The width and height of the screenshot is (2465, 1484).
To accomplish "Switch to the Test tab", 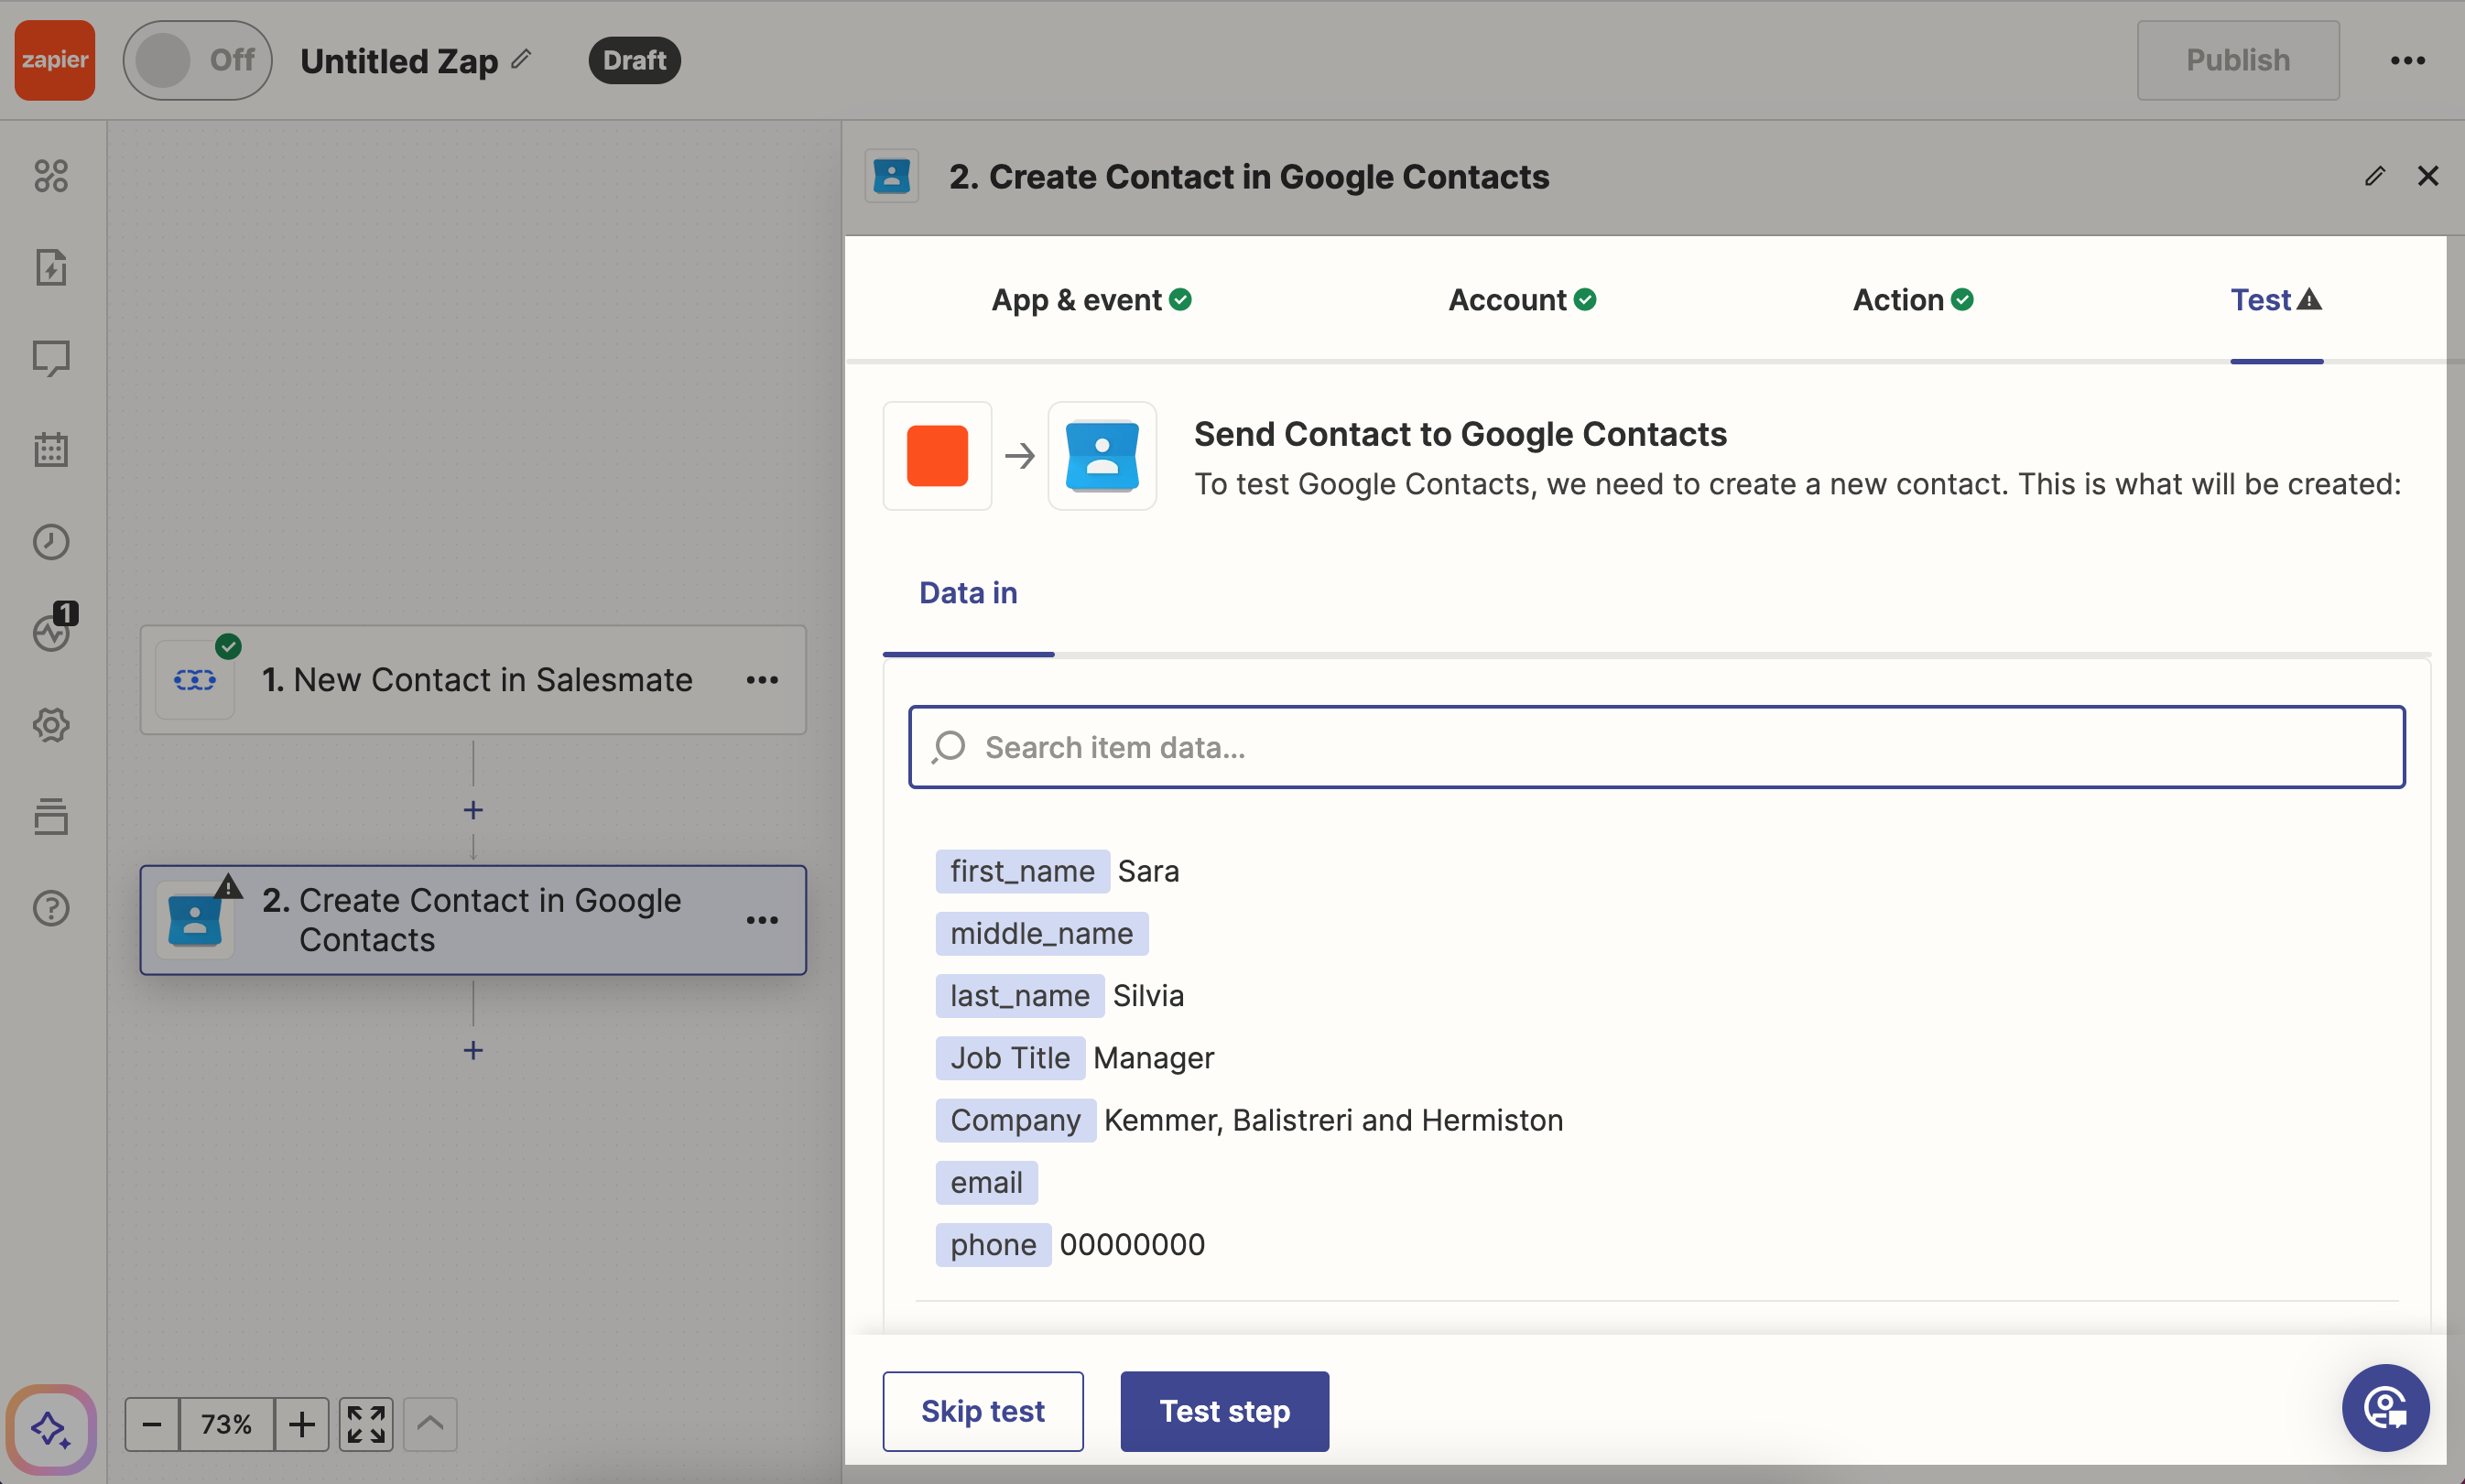I will pyautogui.click(x=2276, y=300).
